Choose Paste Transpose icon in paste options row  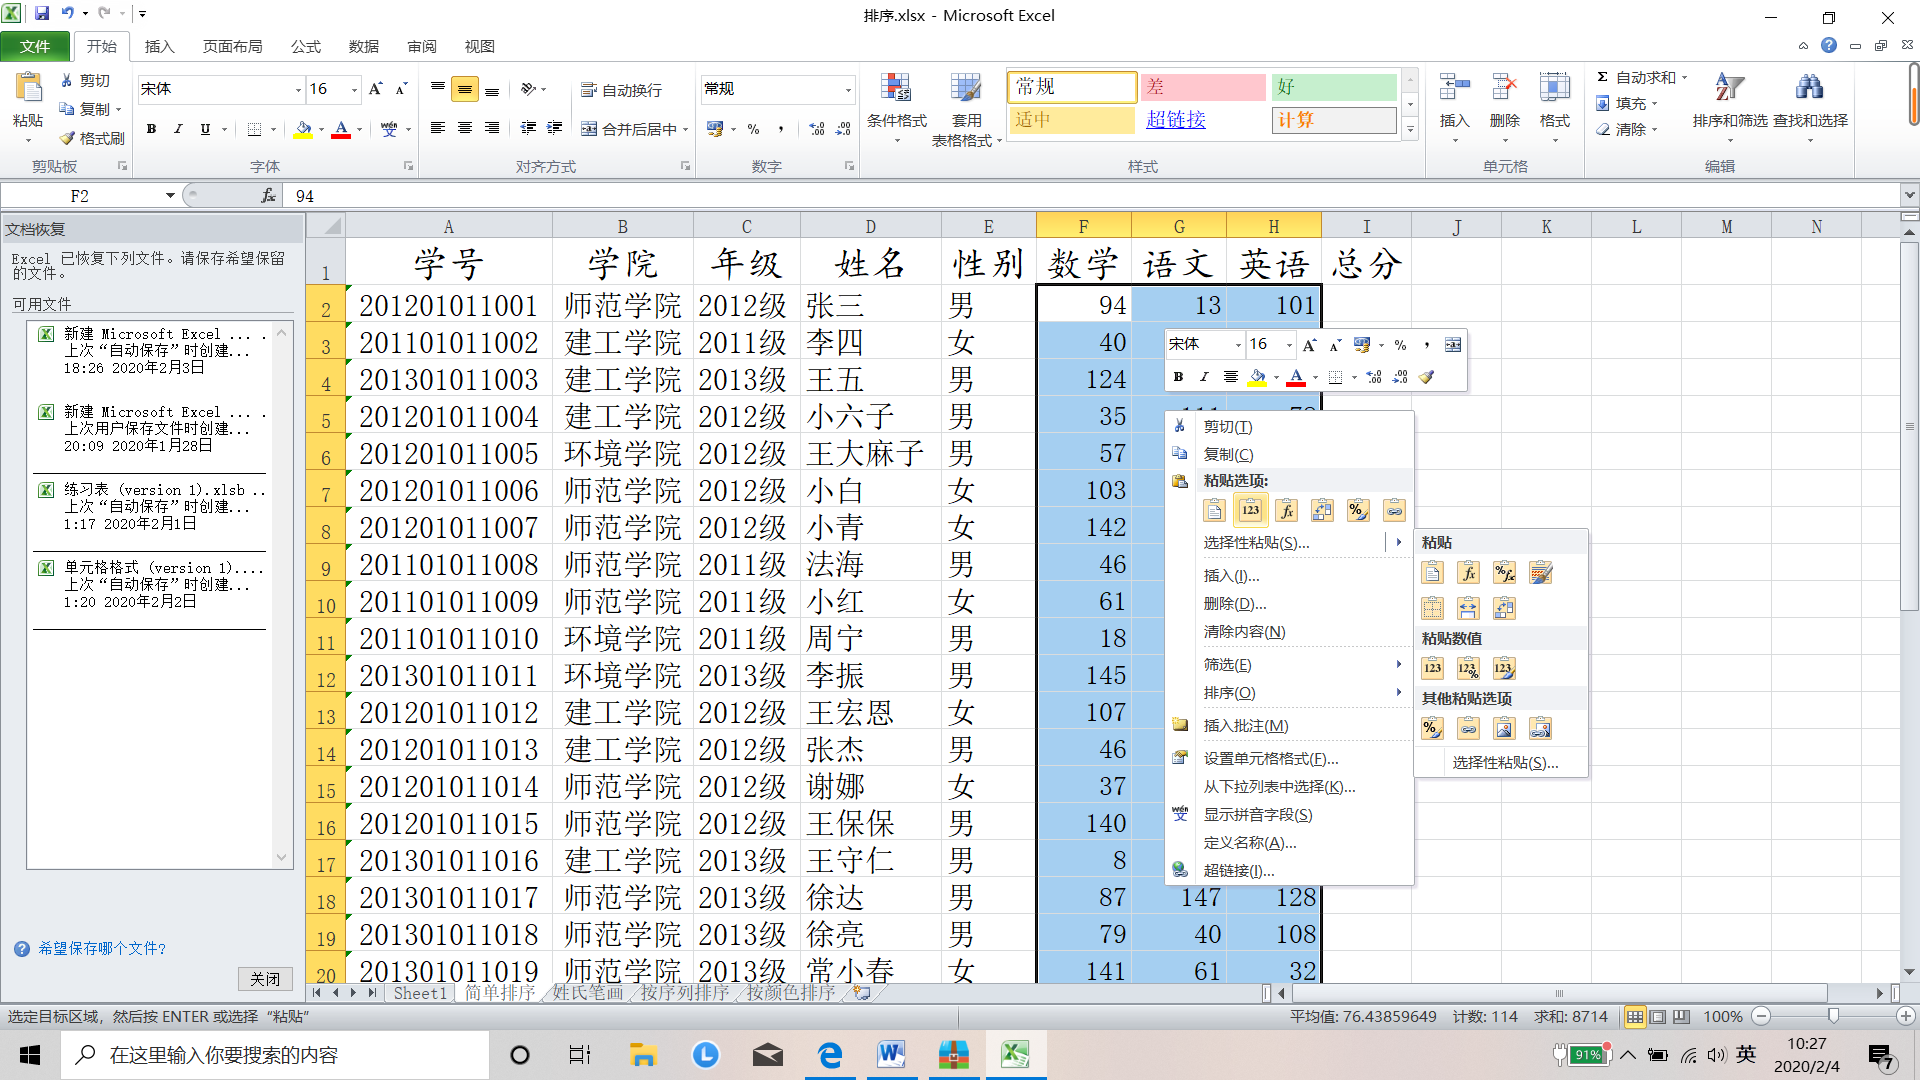(1322, 510)
